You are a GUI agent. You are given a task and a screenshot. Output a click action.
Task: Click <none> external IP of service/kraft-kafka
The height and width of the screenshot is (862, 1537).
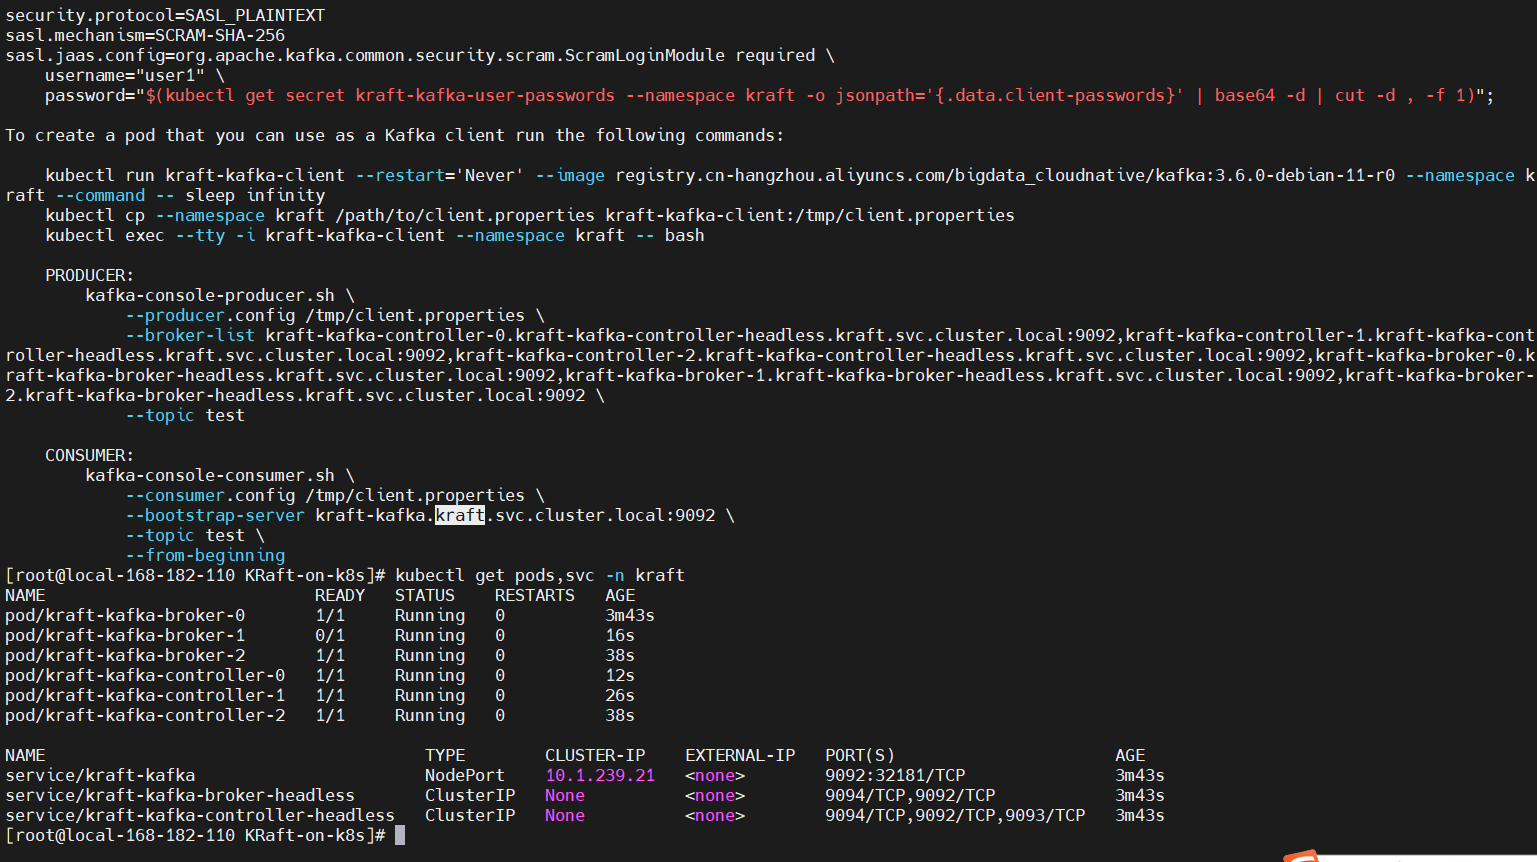715,776
